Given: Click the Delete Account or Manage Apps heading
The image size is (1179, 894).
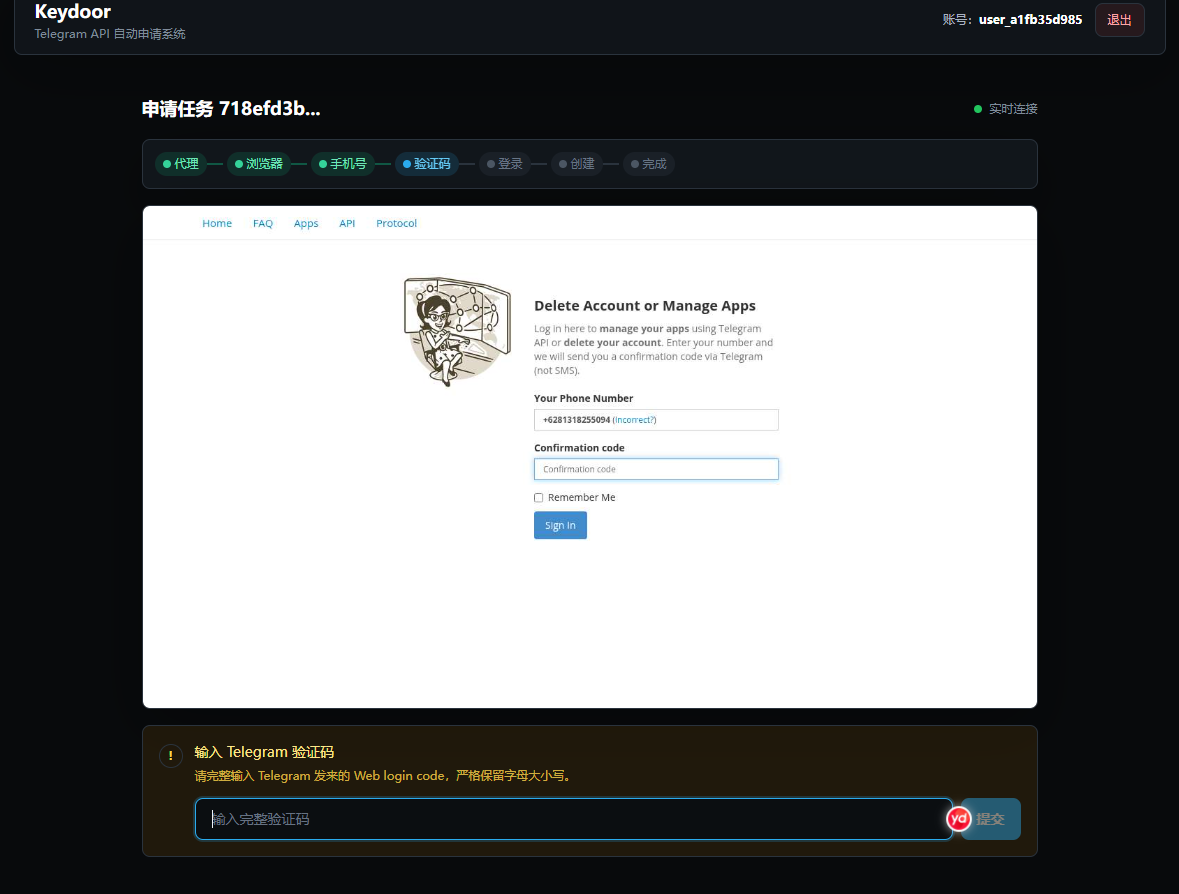Looking at the screenshot, I should (x=644, y=306).
